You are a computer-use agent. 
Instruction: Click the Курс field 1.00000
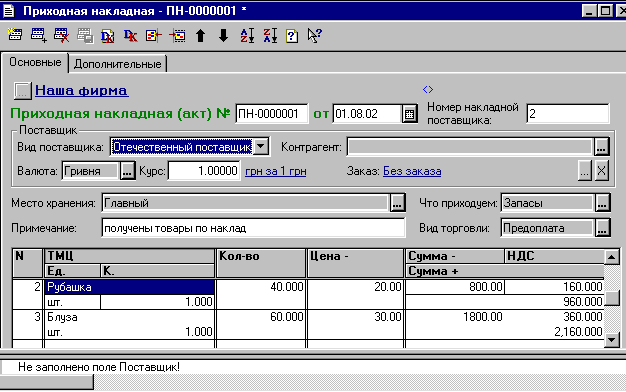(204, 171)
